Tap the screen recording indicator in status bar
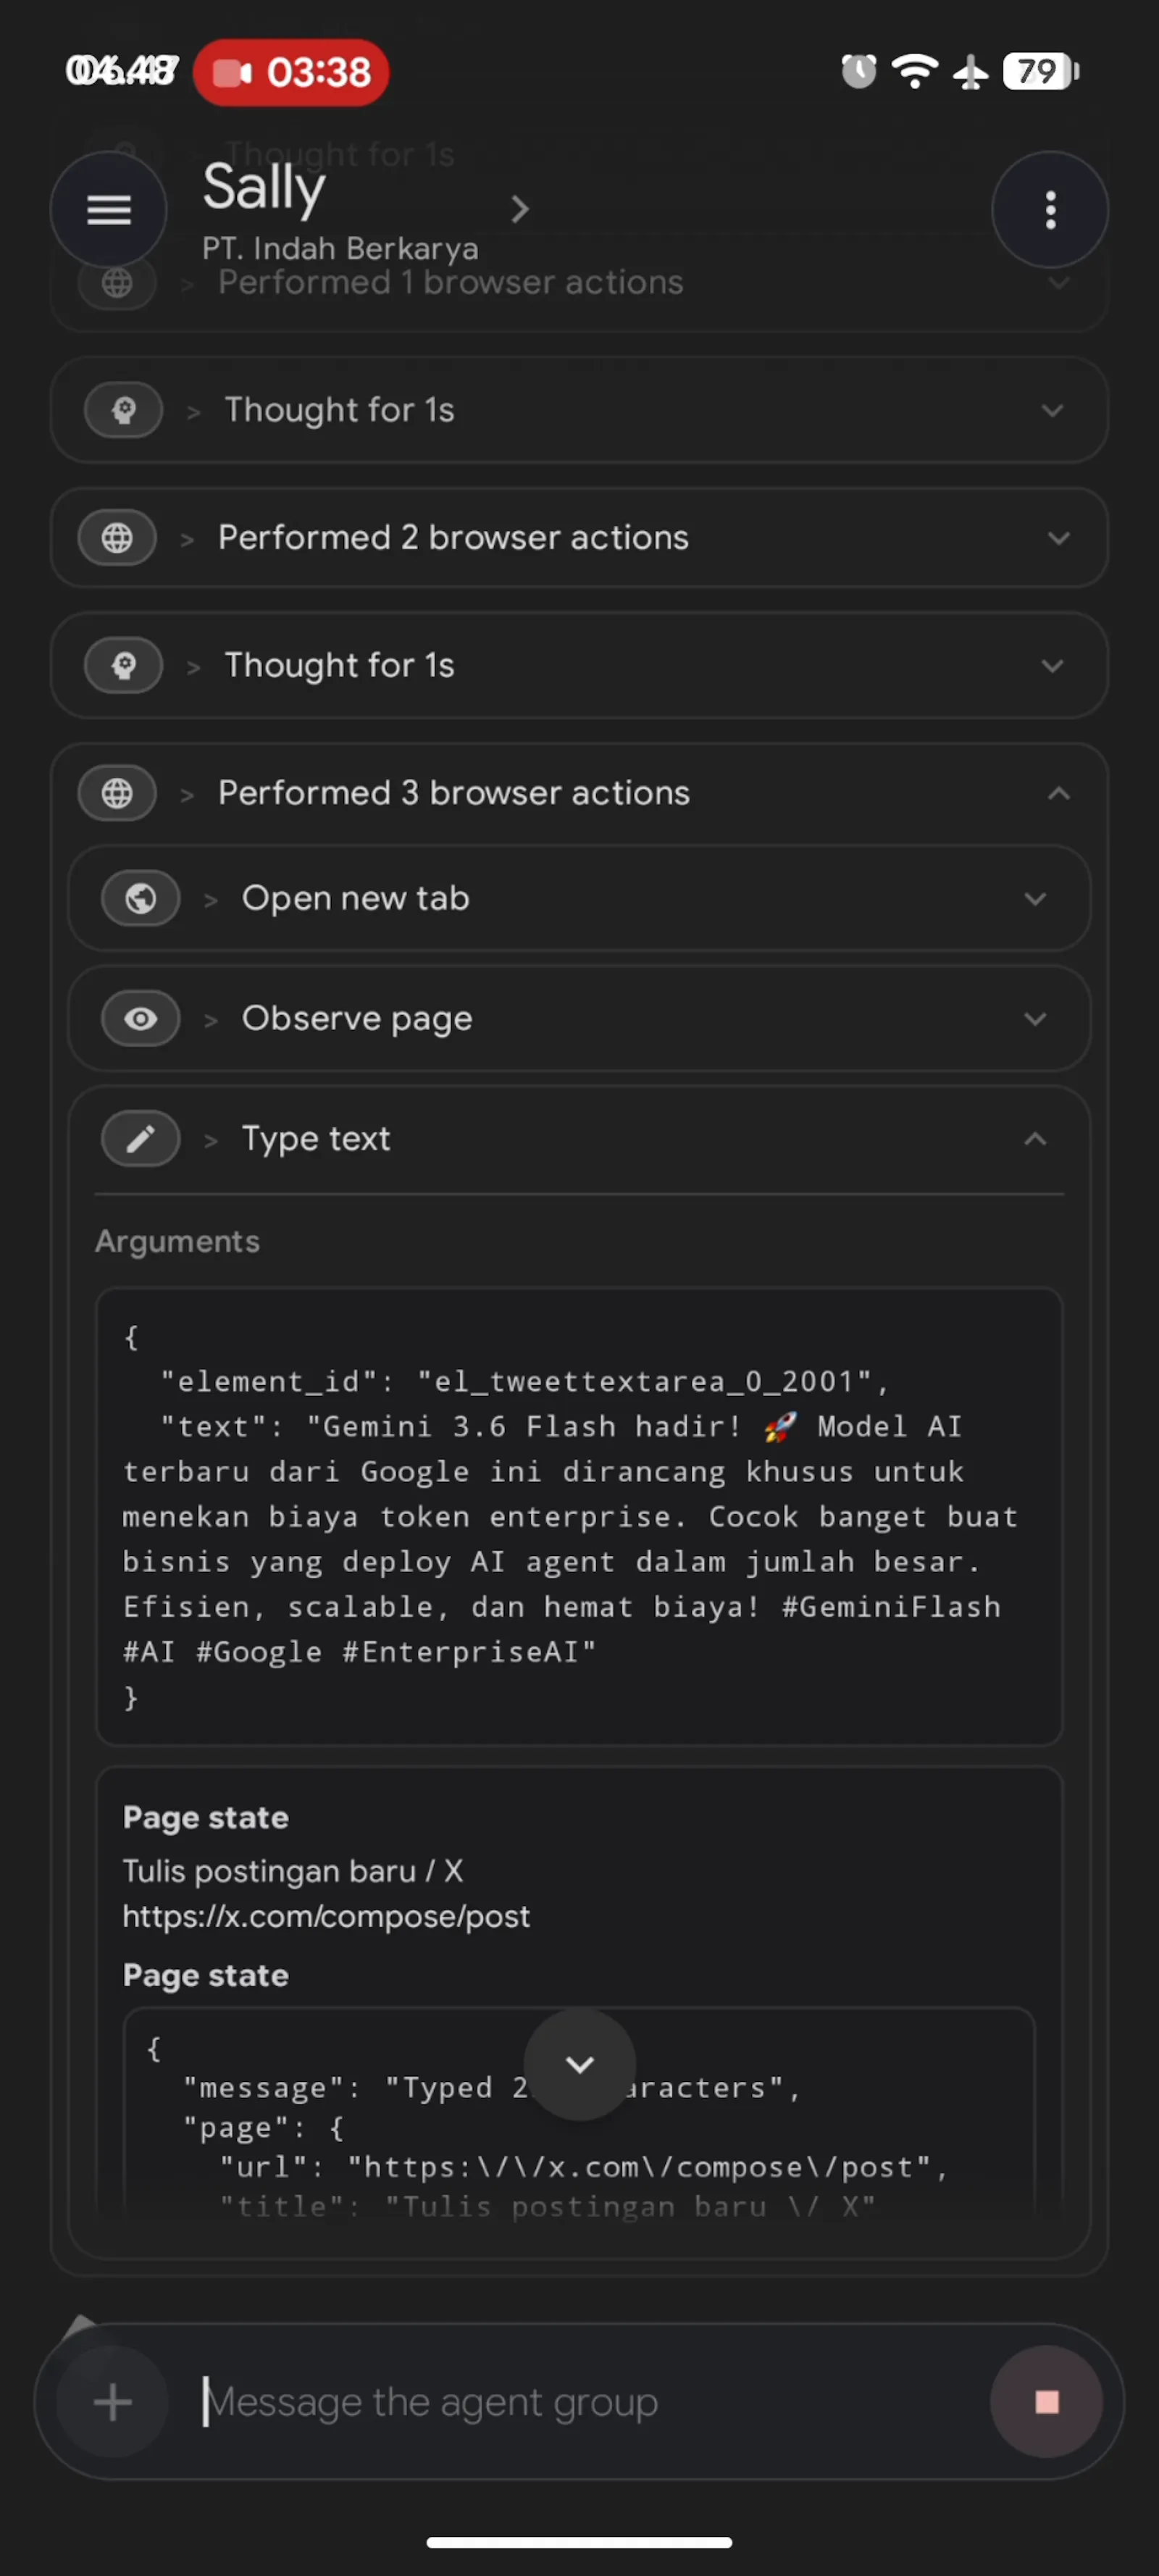Viewport: 1159px width, 2576px height. [x=291, y=72]
